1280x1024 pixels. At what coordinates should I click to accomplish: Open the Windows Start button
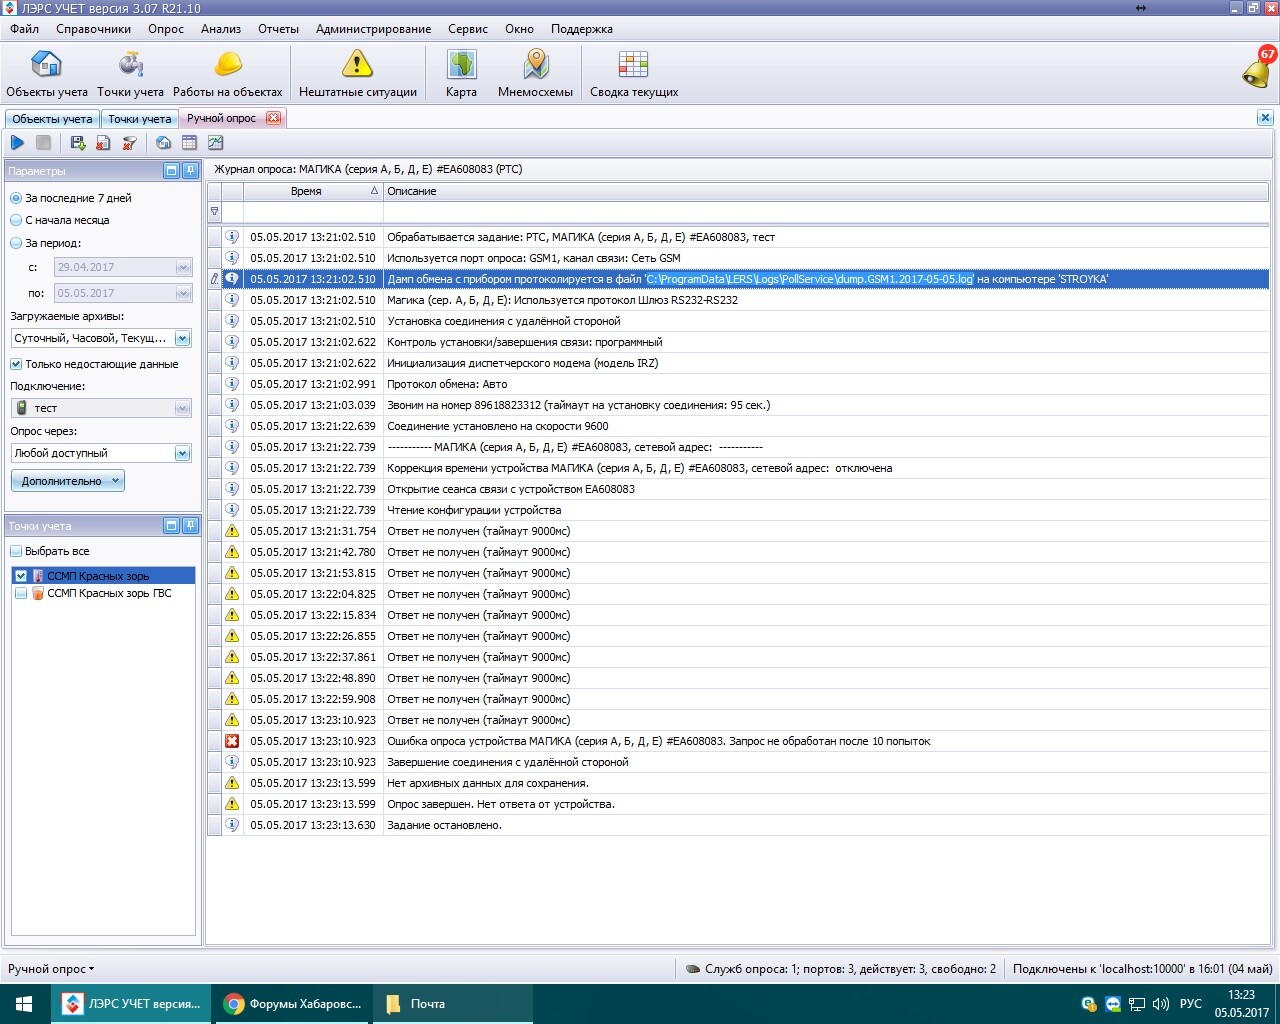tap(24, 1004)
